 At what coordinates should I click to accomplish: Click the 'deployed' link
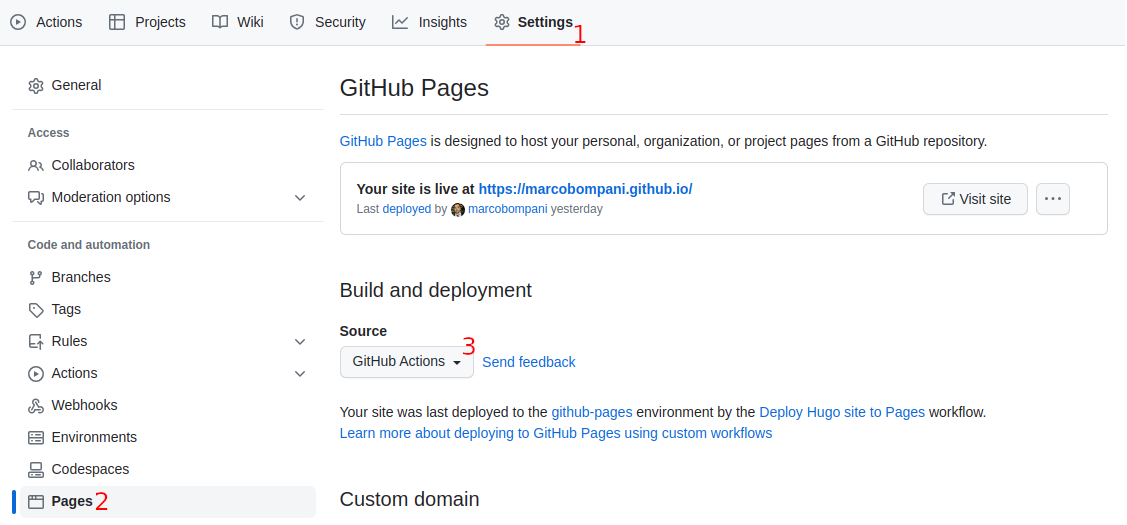coord(407,209)
